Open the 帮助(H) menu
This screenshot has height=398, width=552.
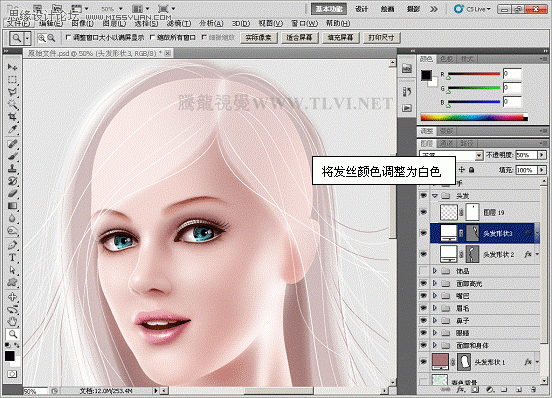(338, 23)
